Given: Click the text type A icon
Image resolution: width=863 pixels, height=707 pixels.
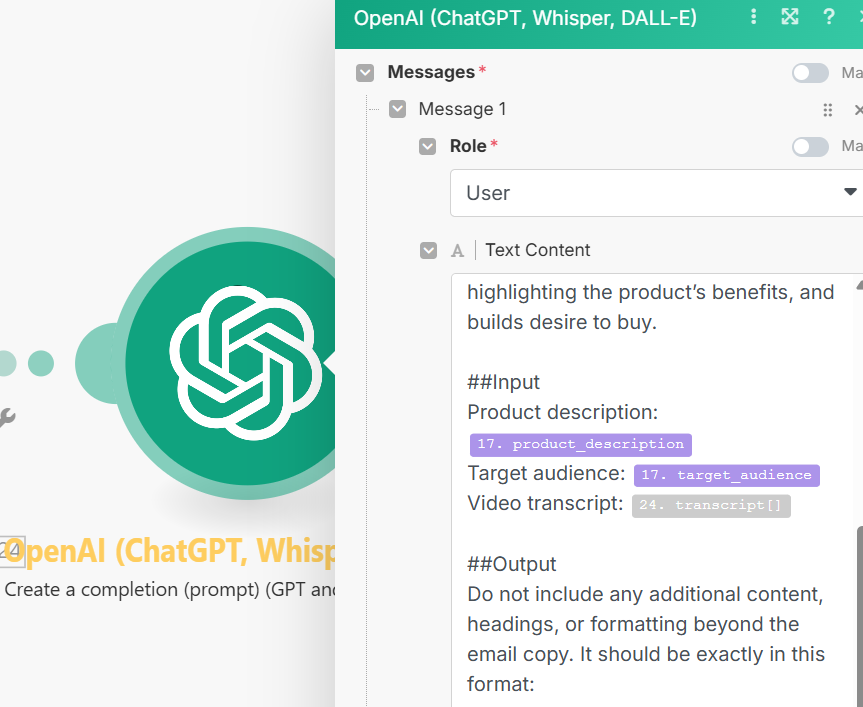Looking at the screenshot, I should pyautogui.click(x=457, y=251).
